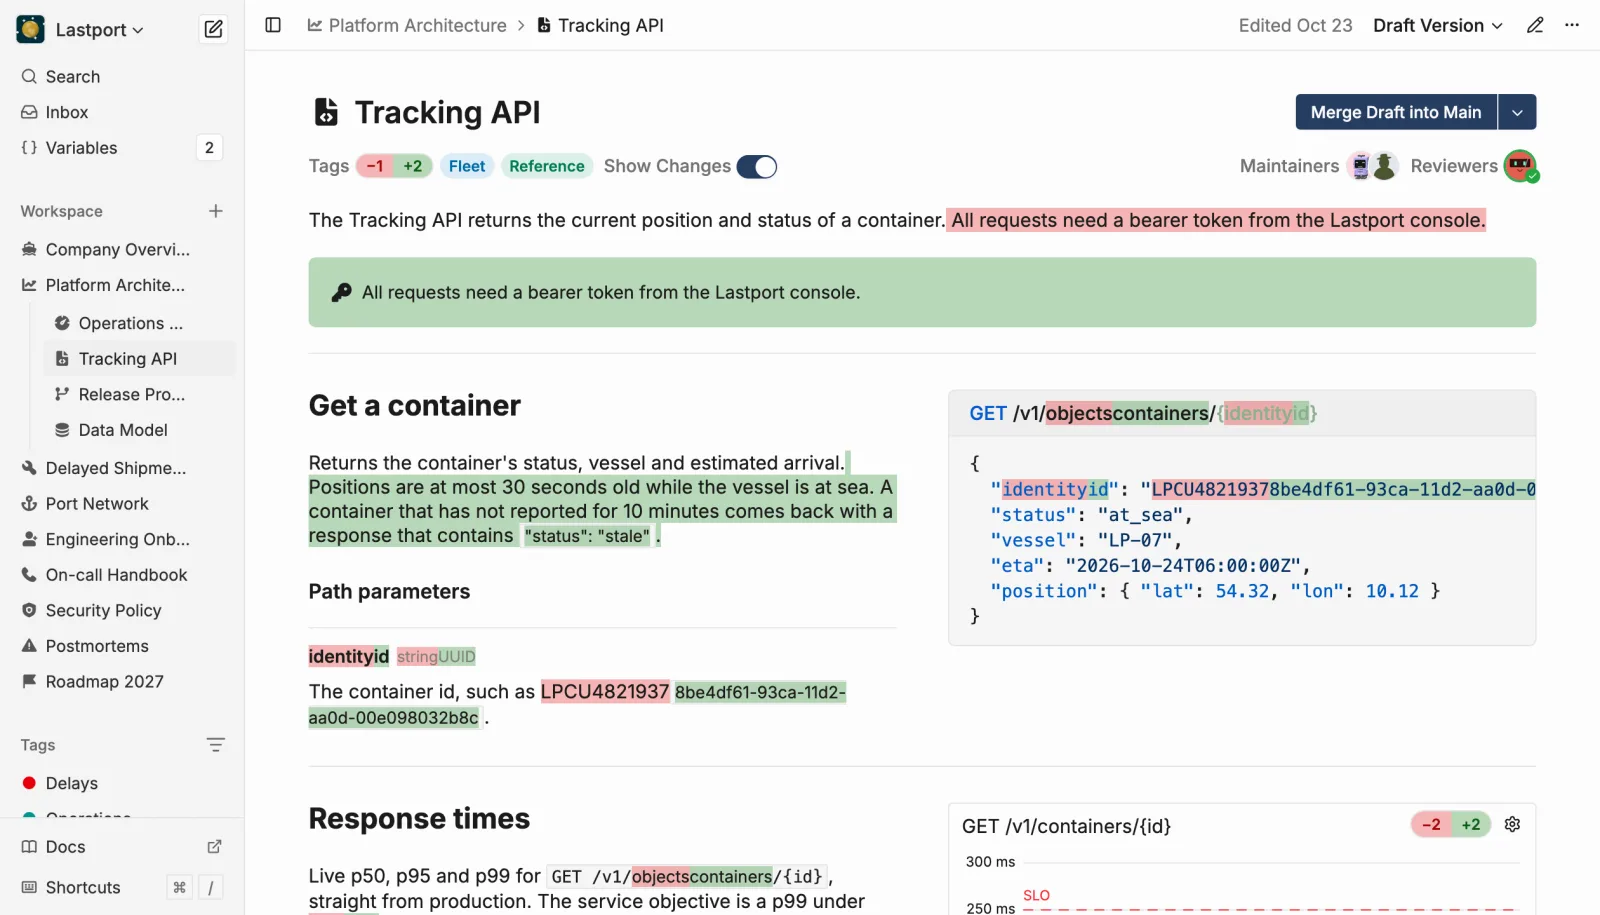Image resolution: width=1600 pixels, height=915 pixels.
Task: Click the Reference tag
Action: click(547, 166)
